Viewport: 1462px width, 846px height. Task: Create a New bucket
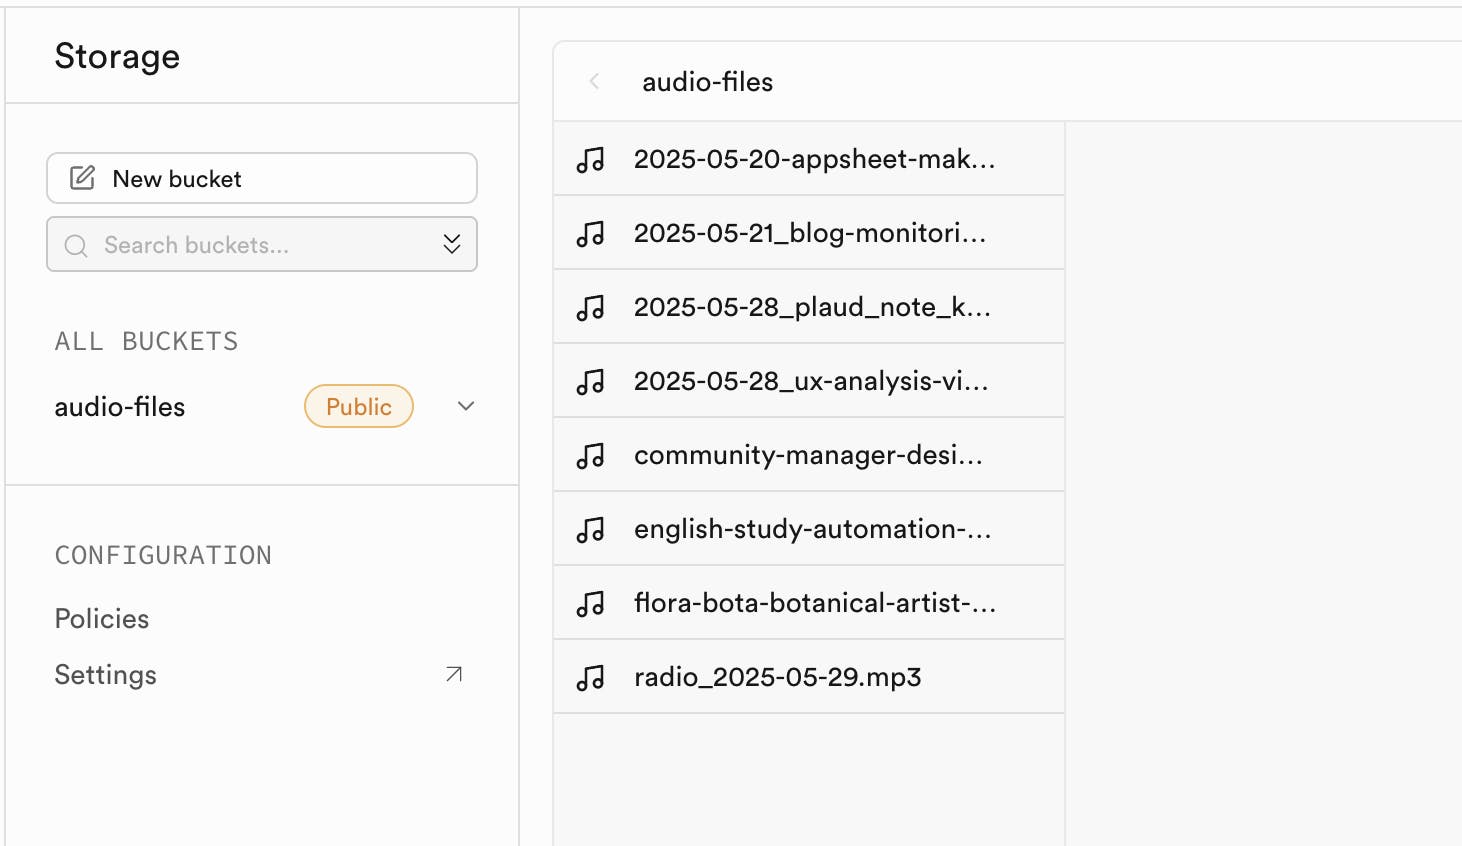pyautogui.click(x=261, y=178)
